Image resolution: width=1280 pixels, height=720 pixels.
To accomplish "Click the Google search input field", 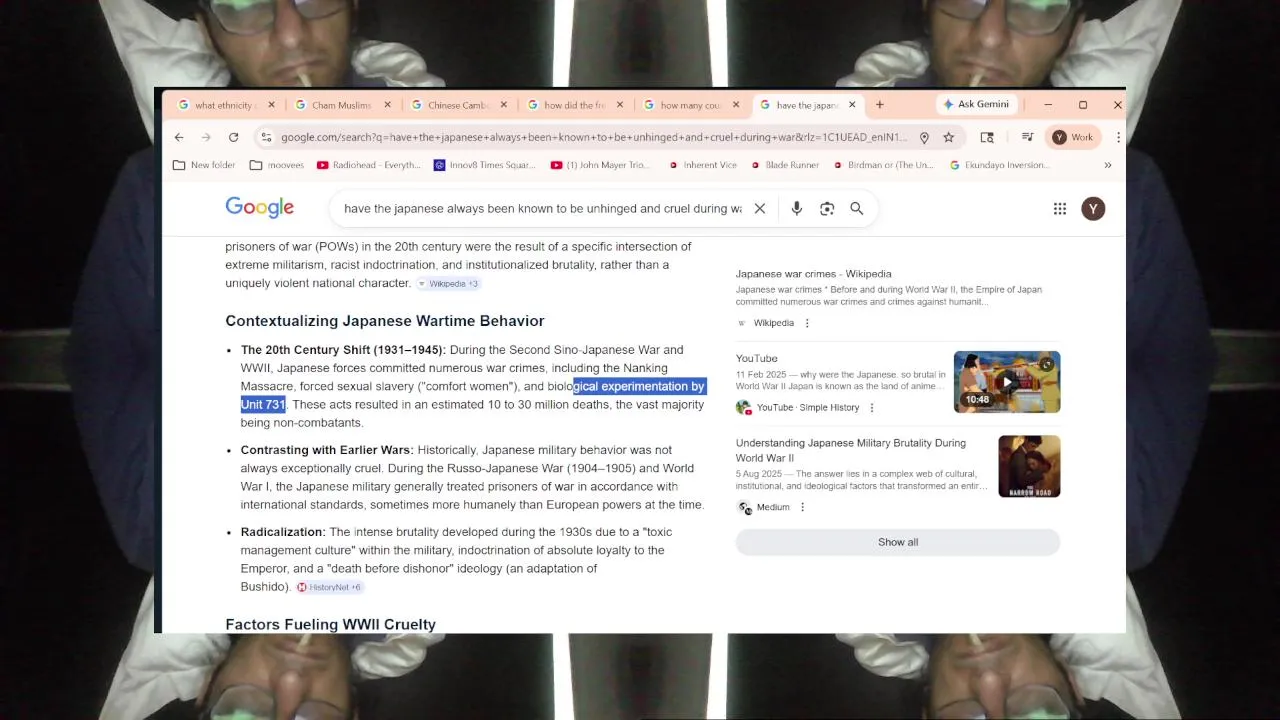I will click(542, 208).
